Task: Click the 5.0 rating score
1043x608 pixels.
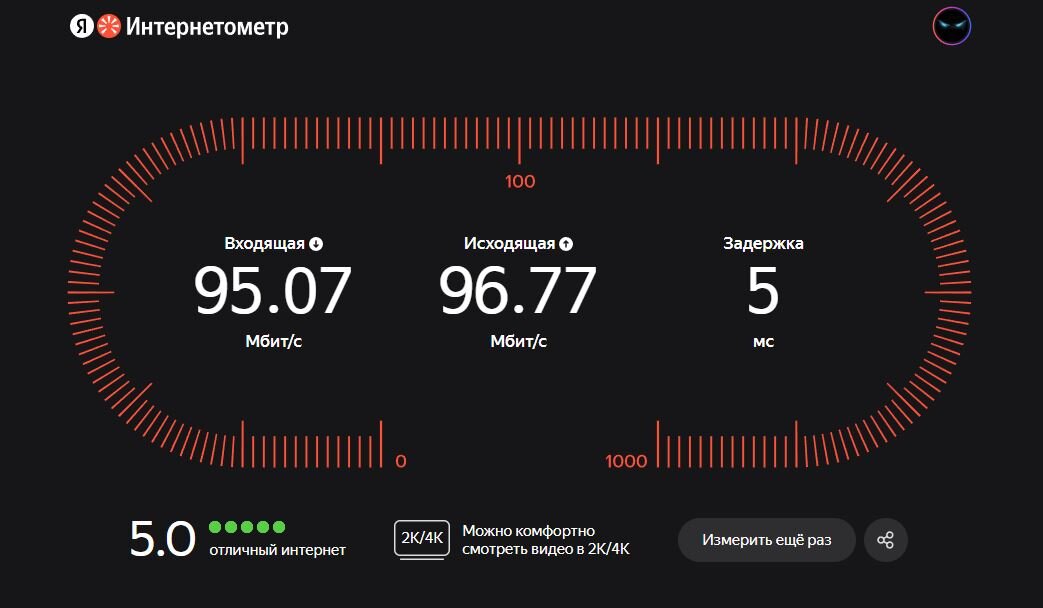Action: (162, 539)
